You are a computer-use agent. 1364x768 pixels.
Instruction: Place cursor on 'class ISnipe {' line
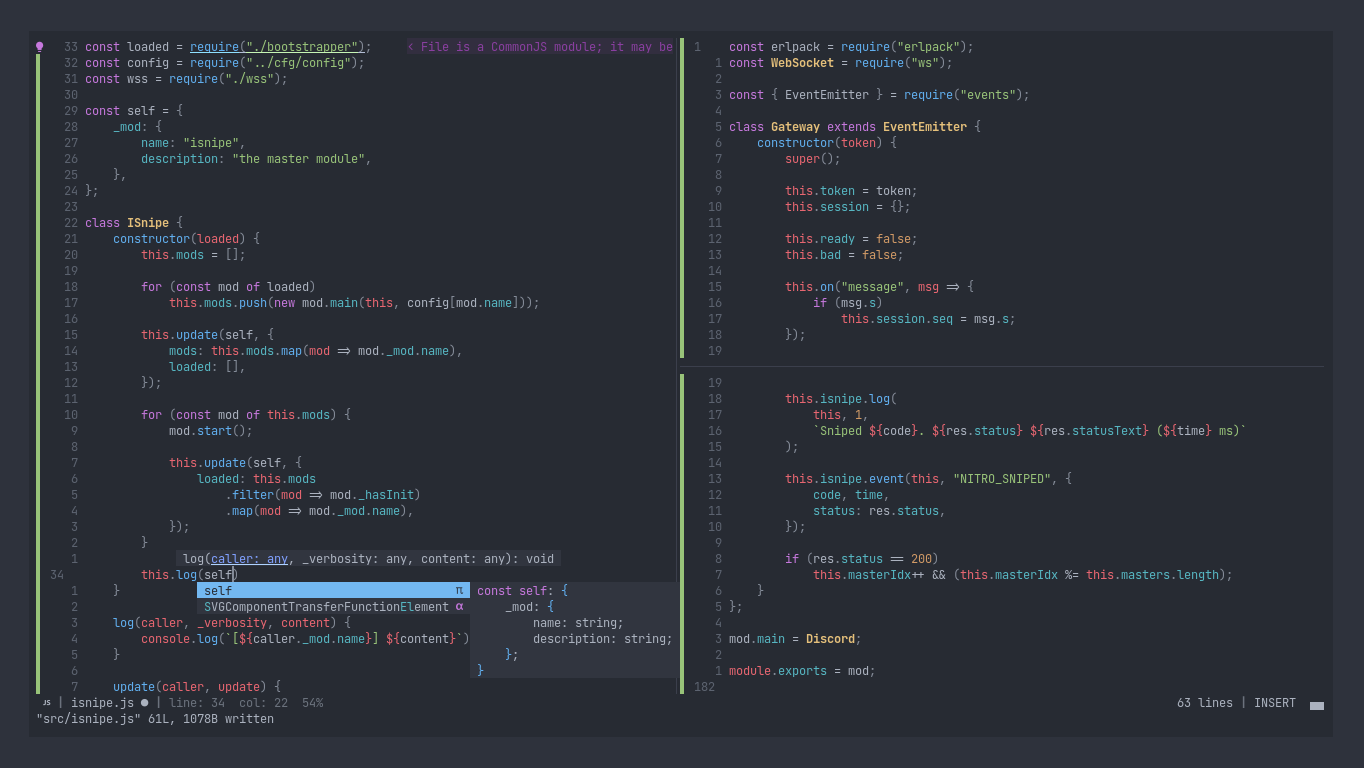(x=134, y=222)
